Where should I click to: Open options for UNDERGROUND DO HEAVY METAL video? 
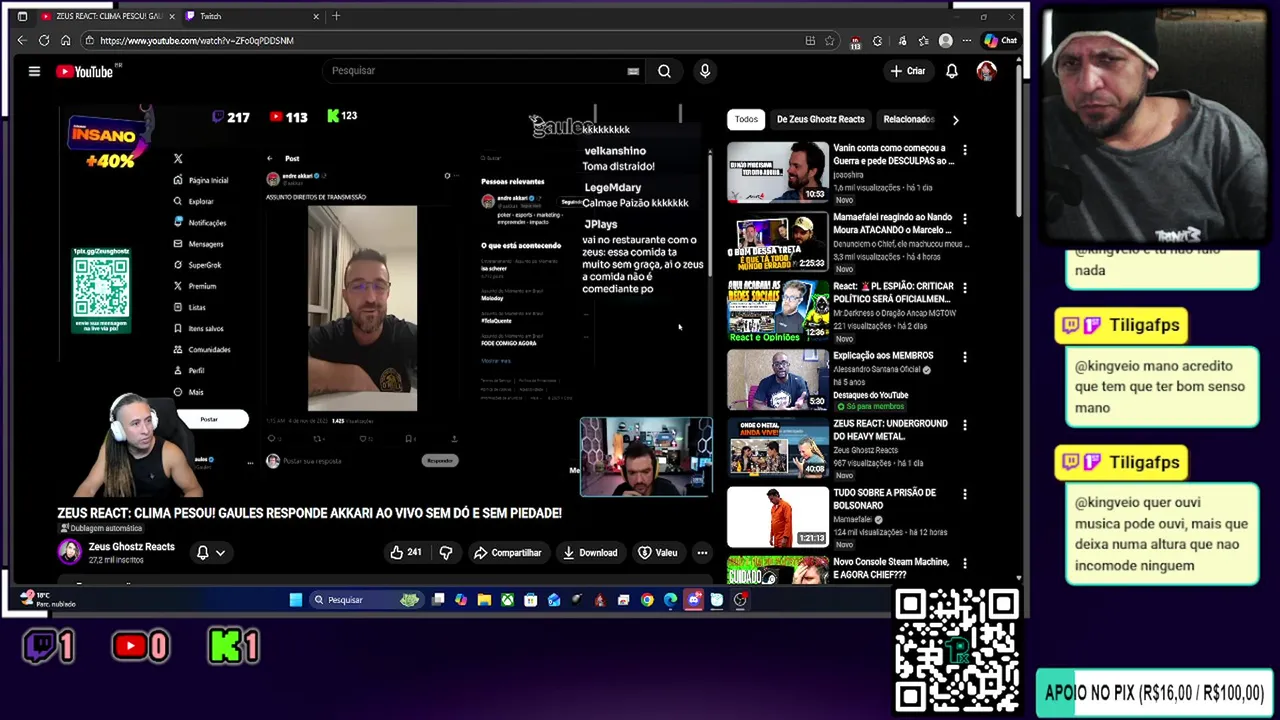point(965,425)
